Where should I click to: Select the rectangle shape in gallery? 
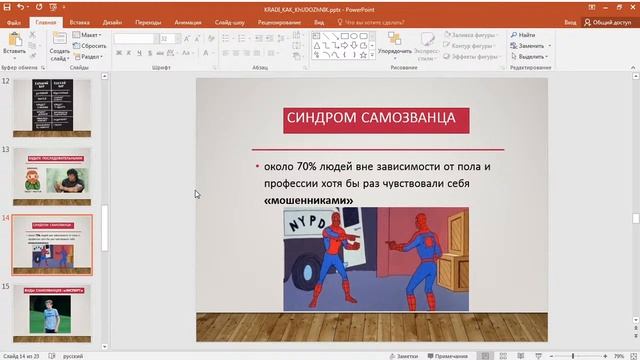[x=344, y=36]
